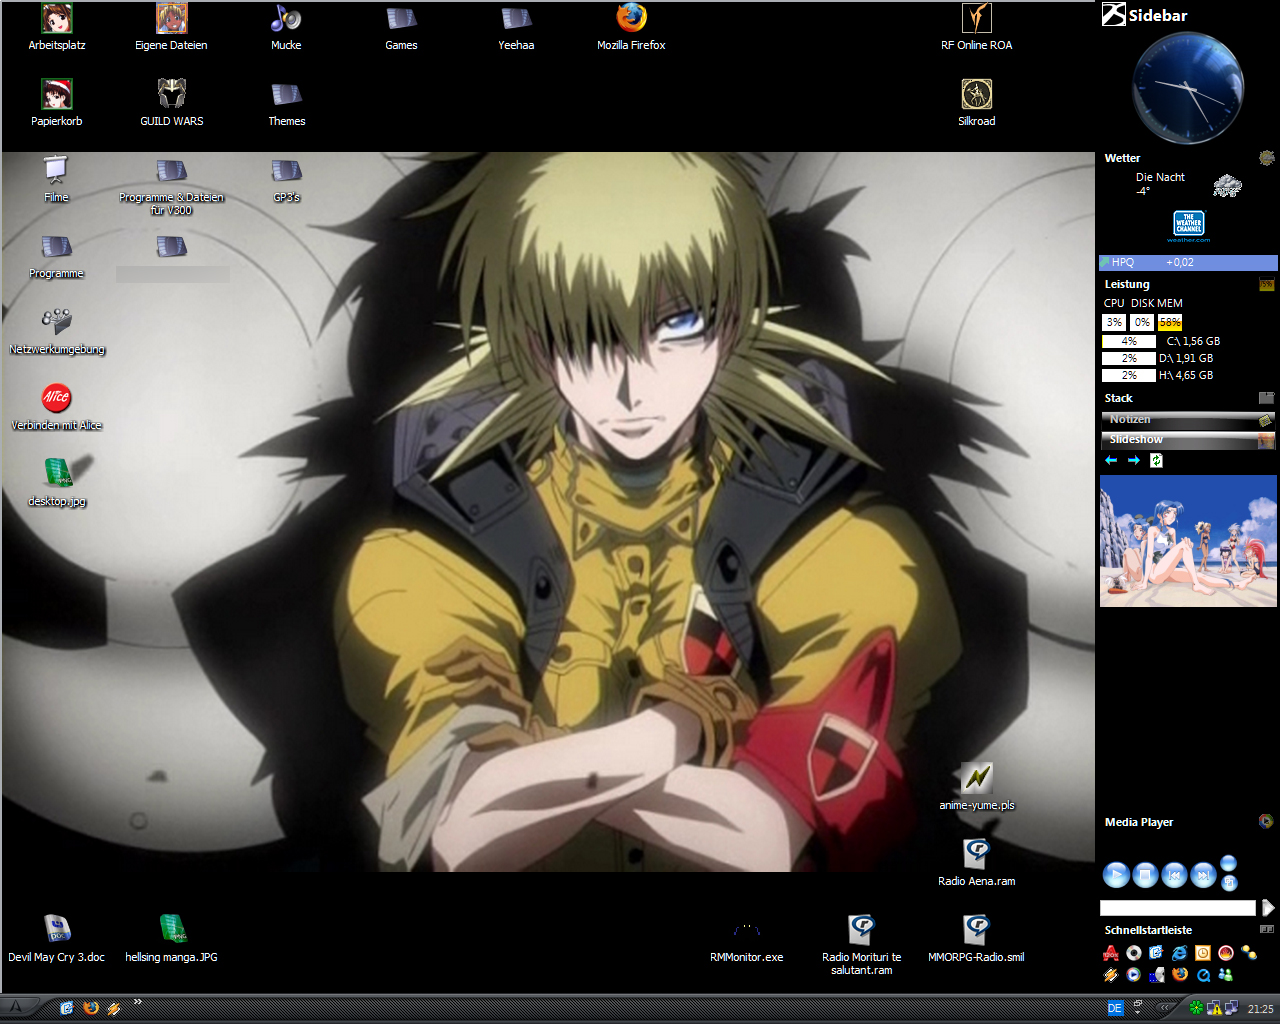Image resolution: width=1280 pixels, height=1024 pixels.
Task: Select hellsing manga.JPG image file
Action: pos(171,938)
